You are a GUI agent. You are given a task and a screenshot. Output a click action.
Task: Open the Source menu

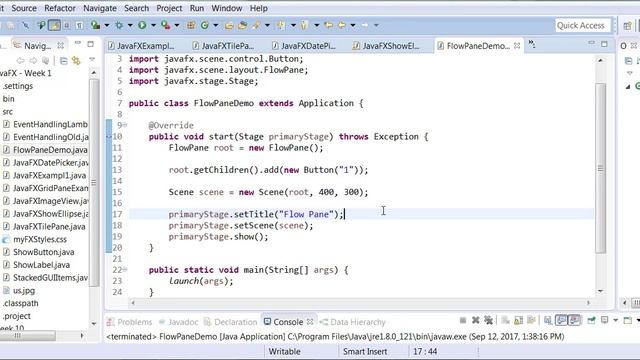pyautogui.click(x=24, y=8)
